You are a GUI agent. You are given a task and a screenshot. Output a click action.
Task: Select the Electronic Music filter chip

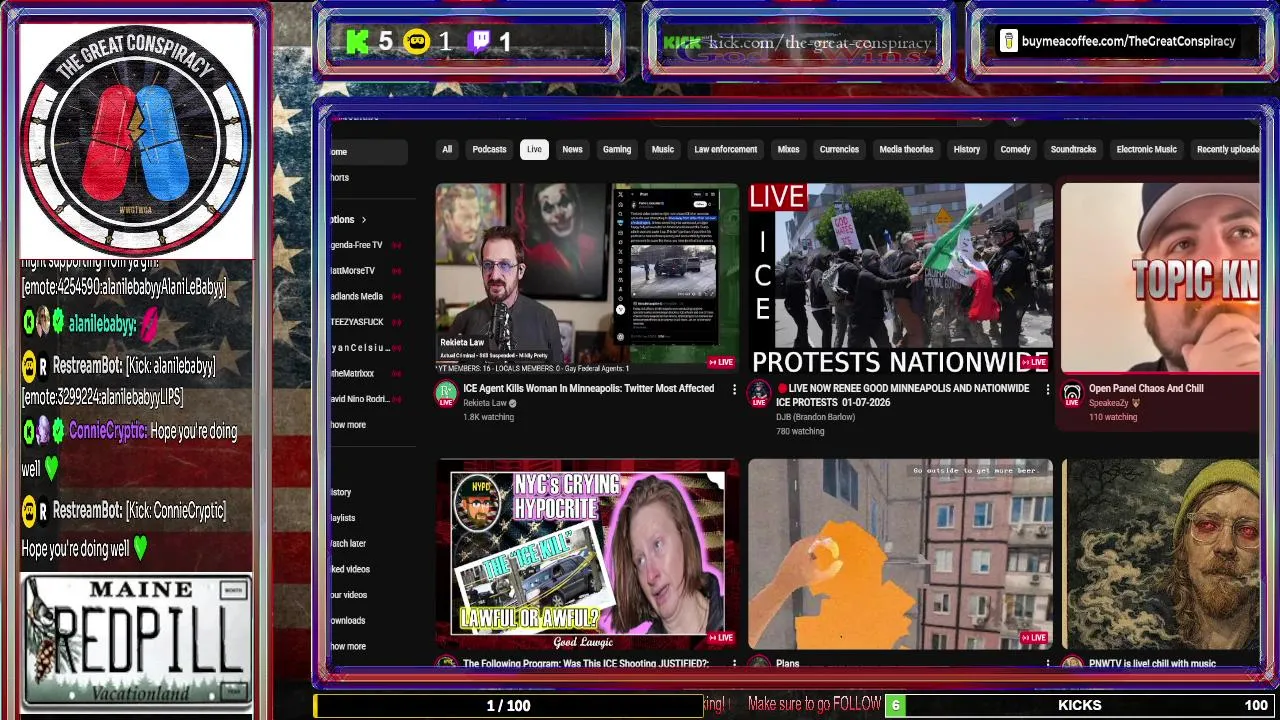point(1147,149)
